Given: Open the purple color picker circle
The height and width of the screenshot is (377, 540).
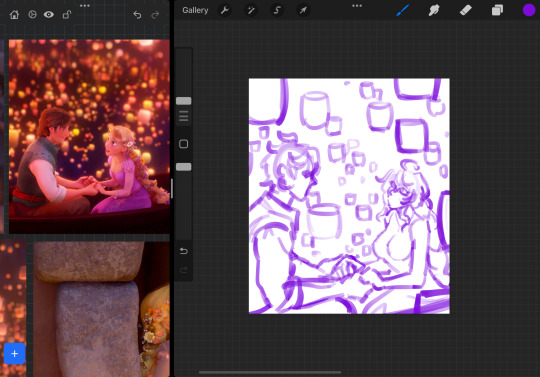Looking at the screenshot, I should pos(529,10).
